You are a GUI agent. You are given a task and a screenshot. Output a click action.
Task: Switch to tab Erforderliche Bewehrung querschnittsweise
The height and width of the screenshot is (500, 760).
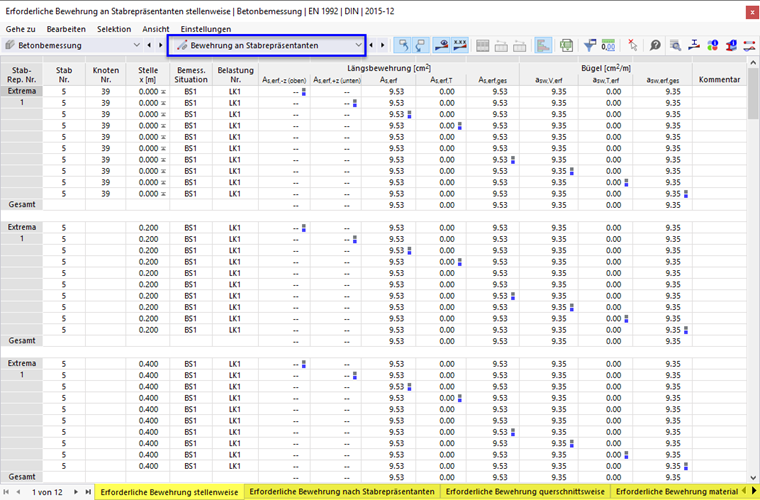[525, 492]
